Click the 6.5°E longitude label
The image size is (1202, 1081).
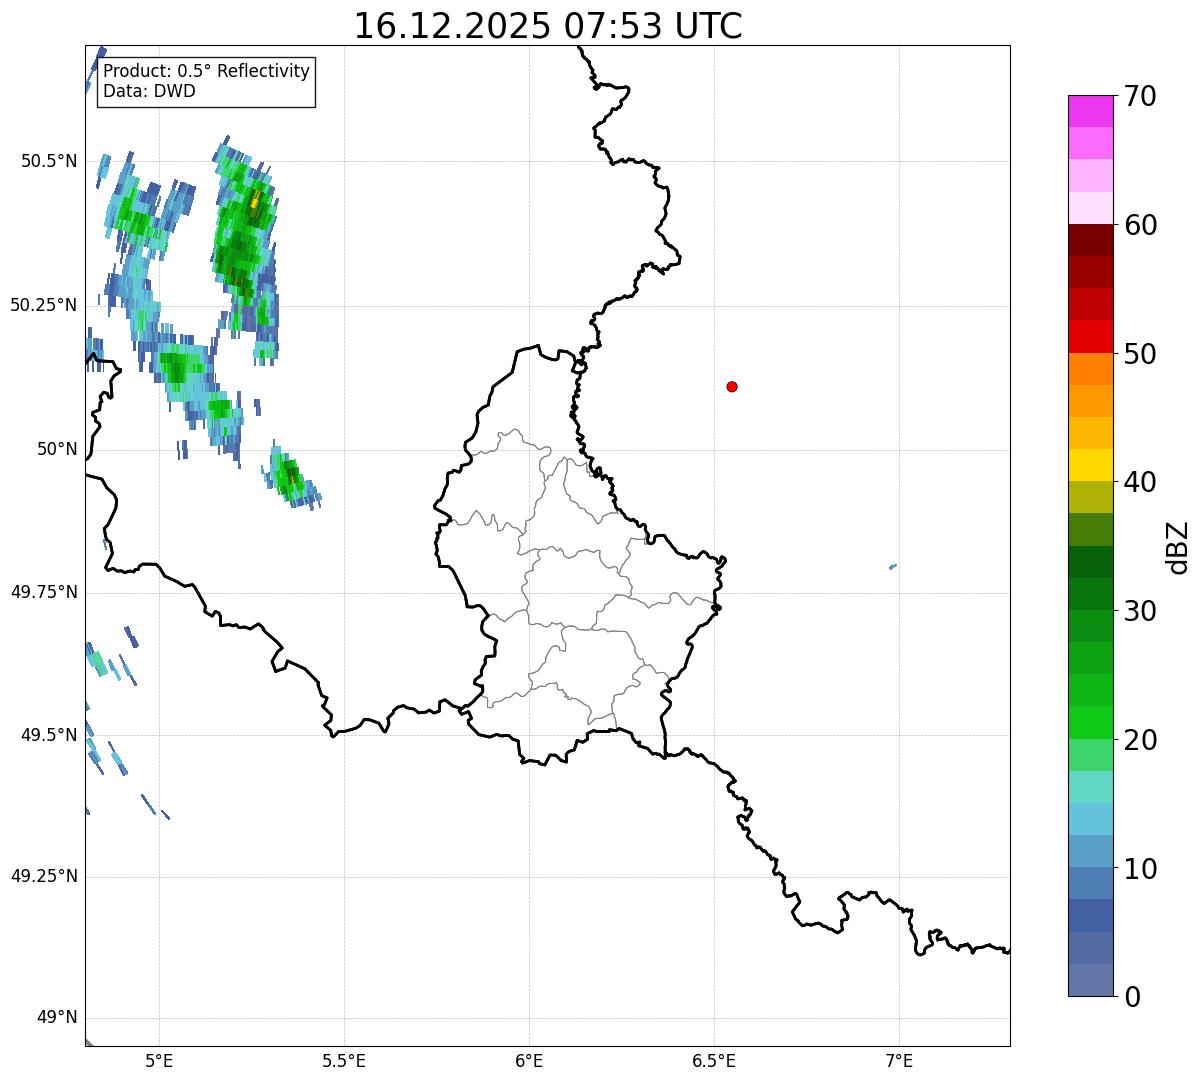tap(714, 1060)
